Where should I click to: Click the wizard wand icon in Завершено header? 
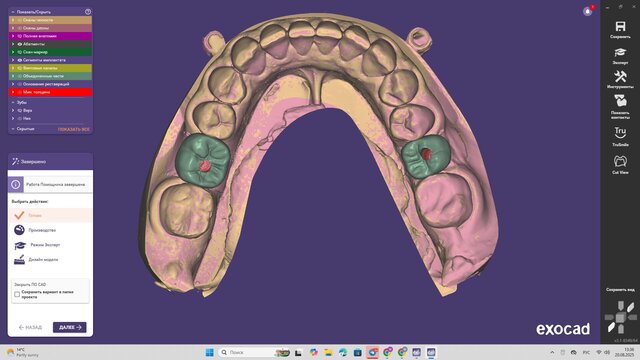16,162
